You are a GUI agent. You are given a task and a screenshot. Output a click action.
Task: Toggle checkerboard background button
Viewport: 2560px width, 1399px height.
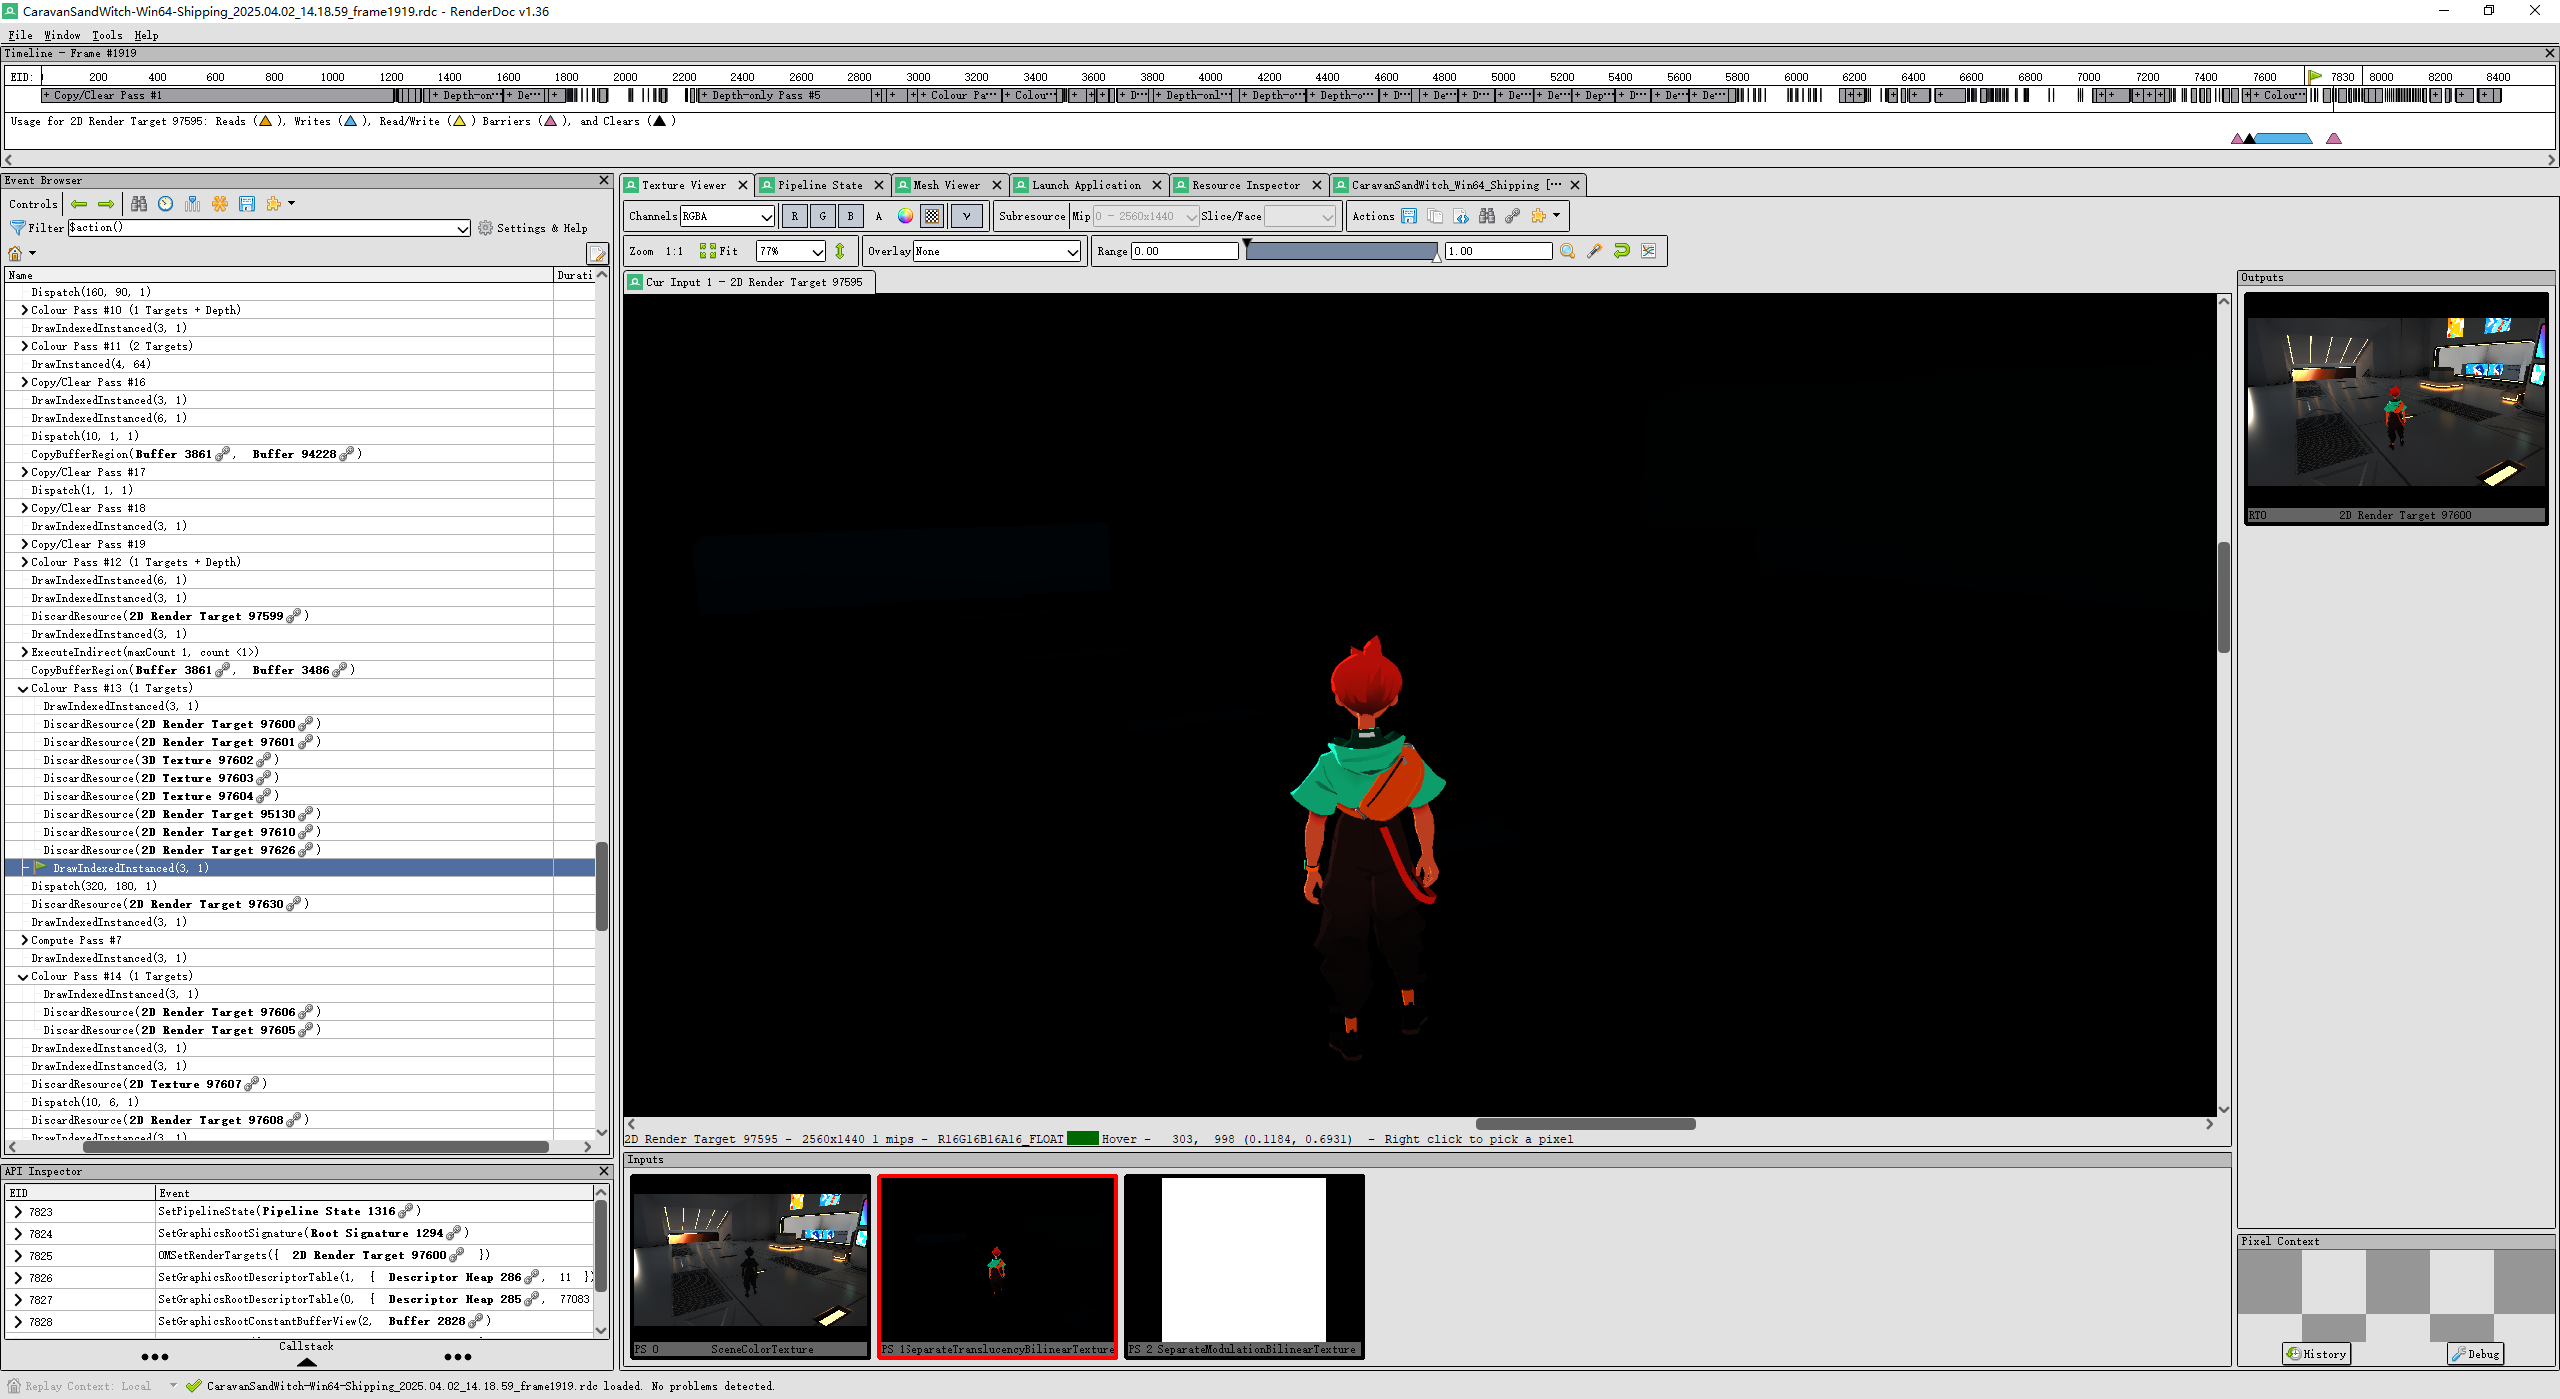click(932, 216)
